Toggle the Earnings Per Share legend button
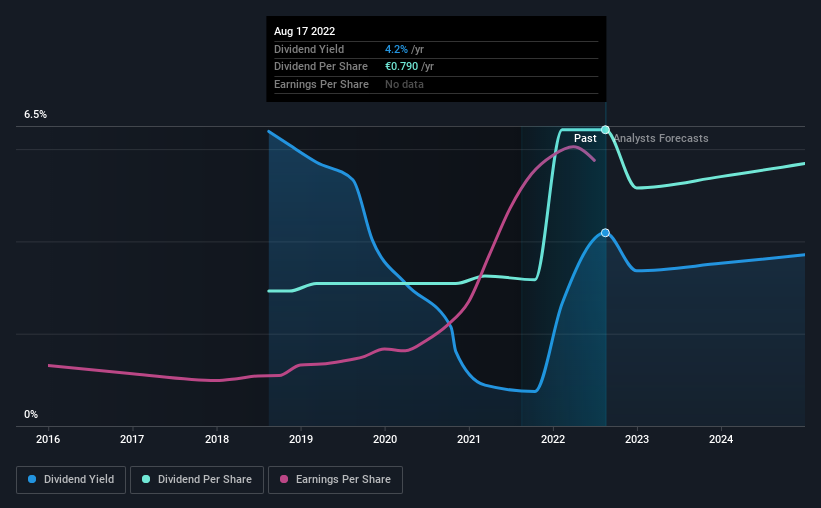Screen dimensions: 821x508 [x=335, y=479]
